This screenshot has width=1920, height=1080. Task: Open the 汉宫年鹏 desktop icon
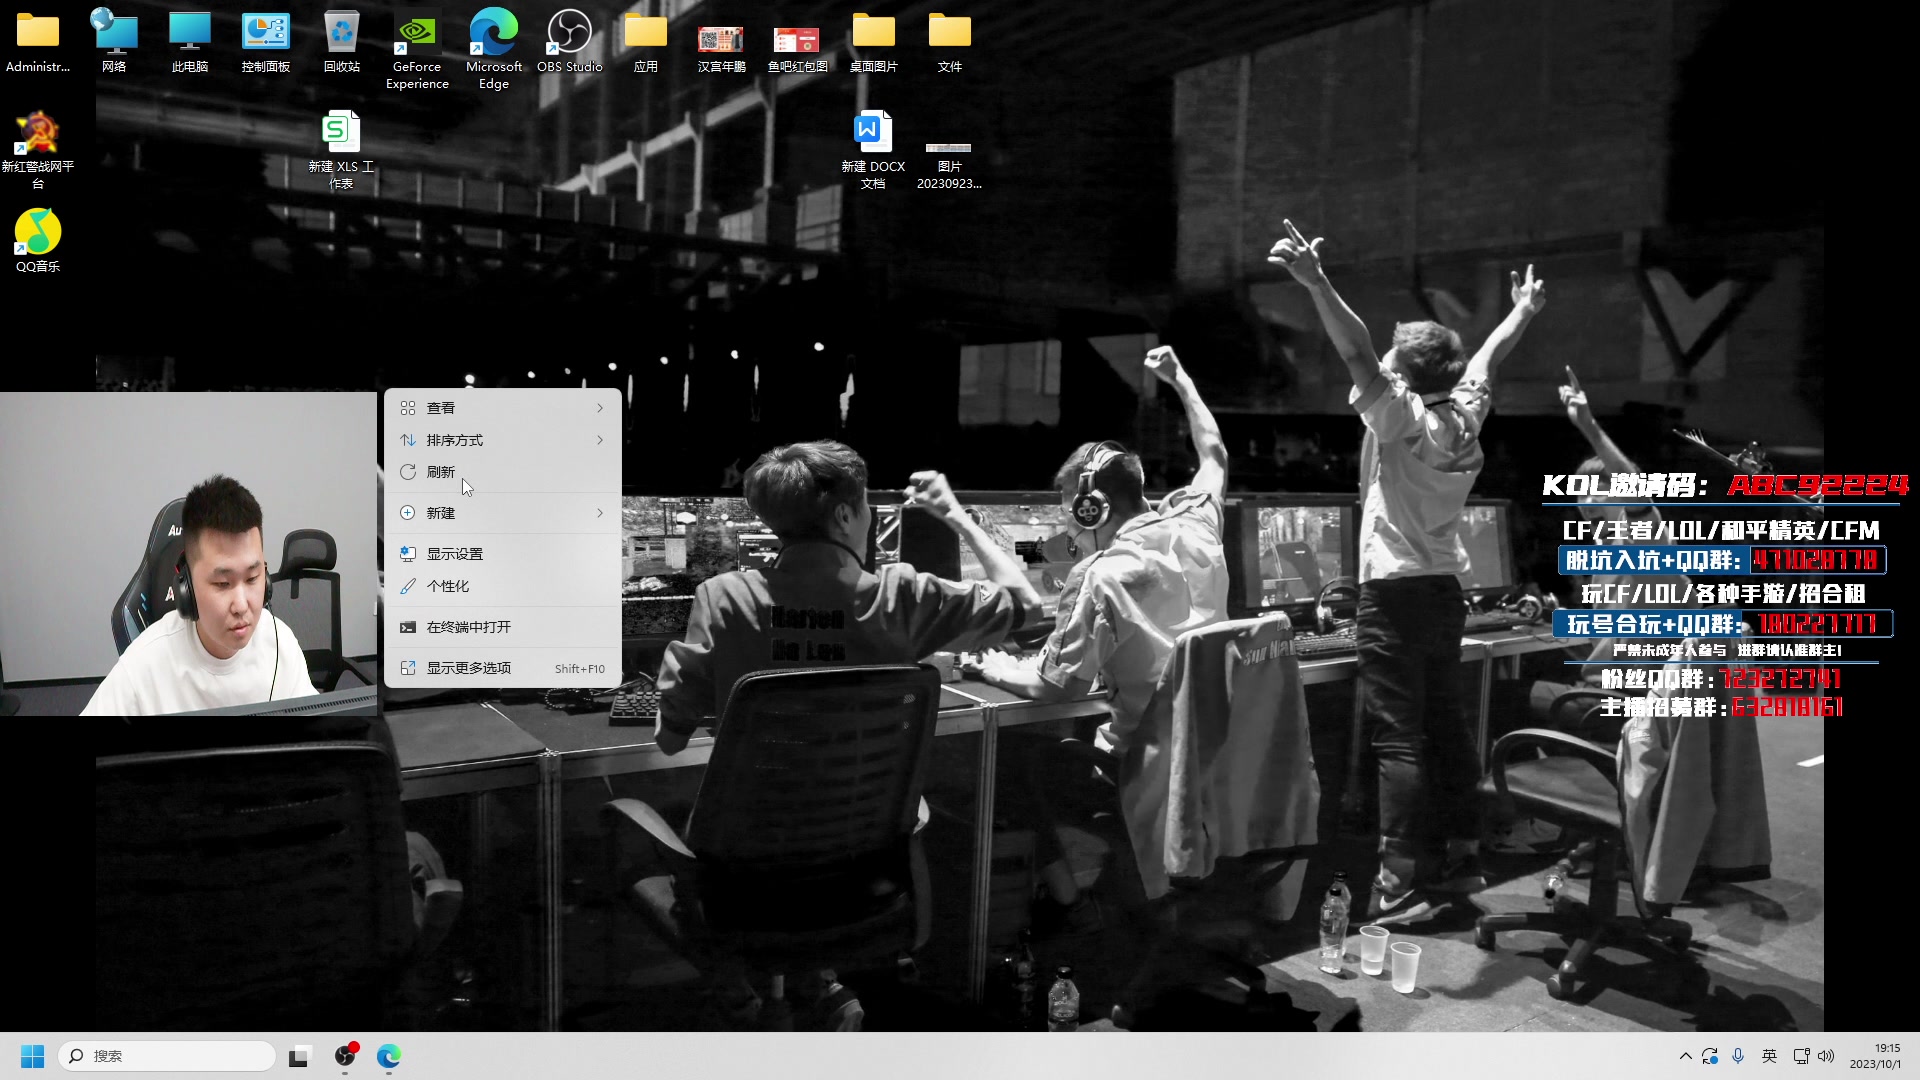point(721,40)
